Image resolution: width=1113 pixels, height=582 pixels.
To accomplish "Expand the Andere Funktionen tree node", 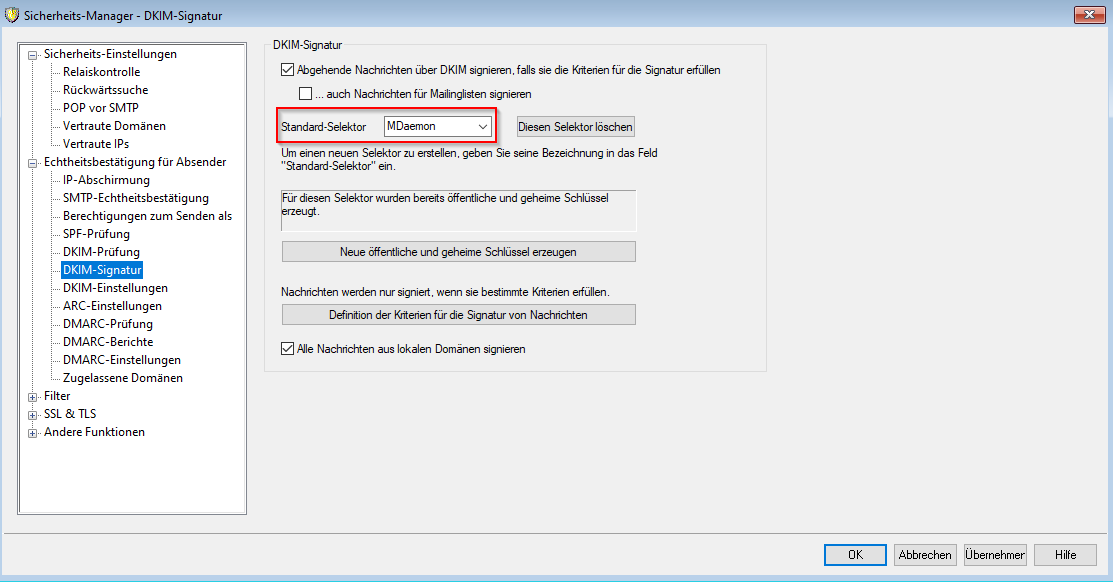I will click(33, 433).
